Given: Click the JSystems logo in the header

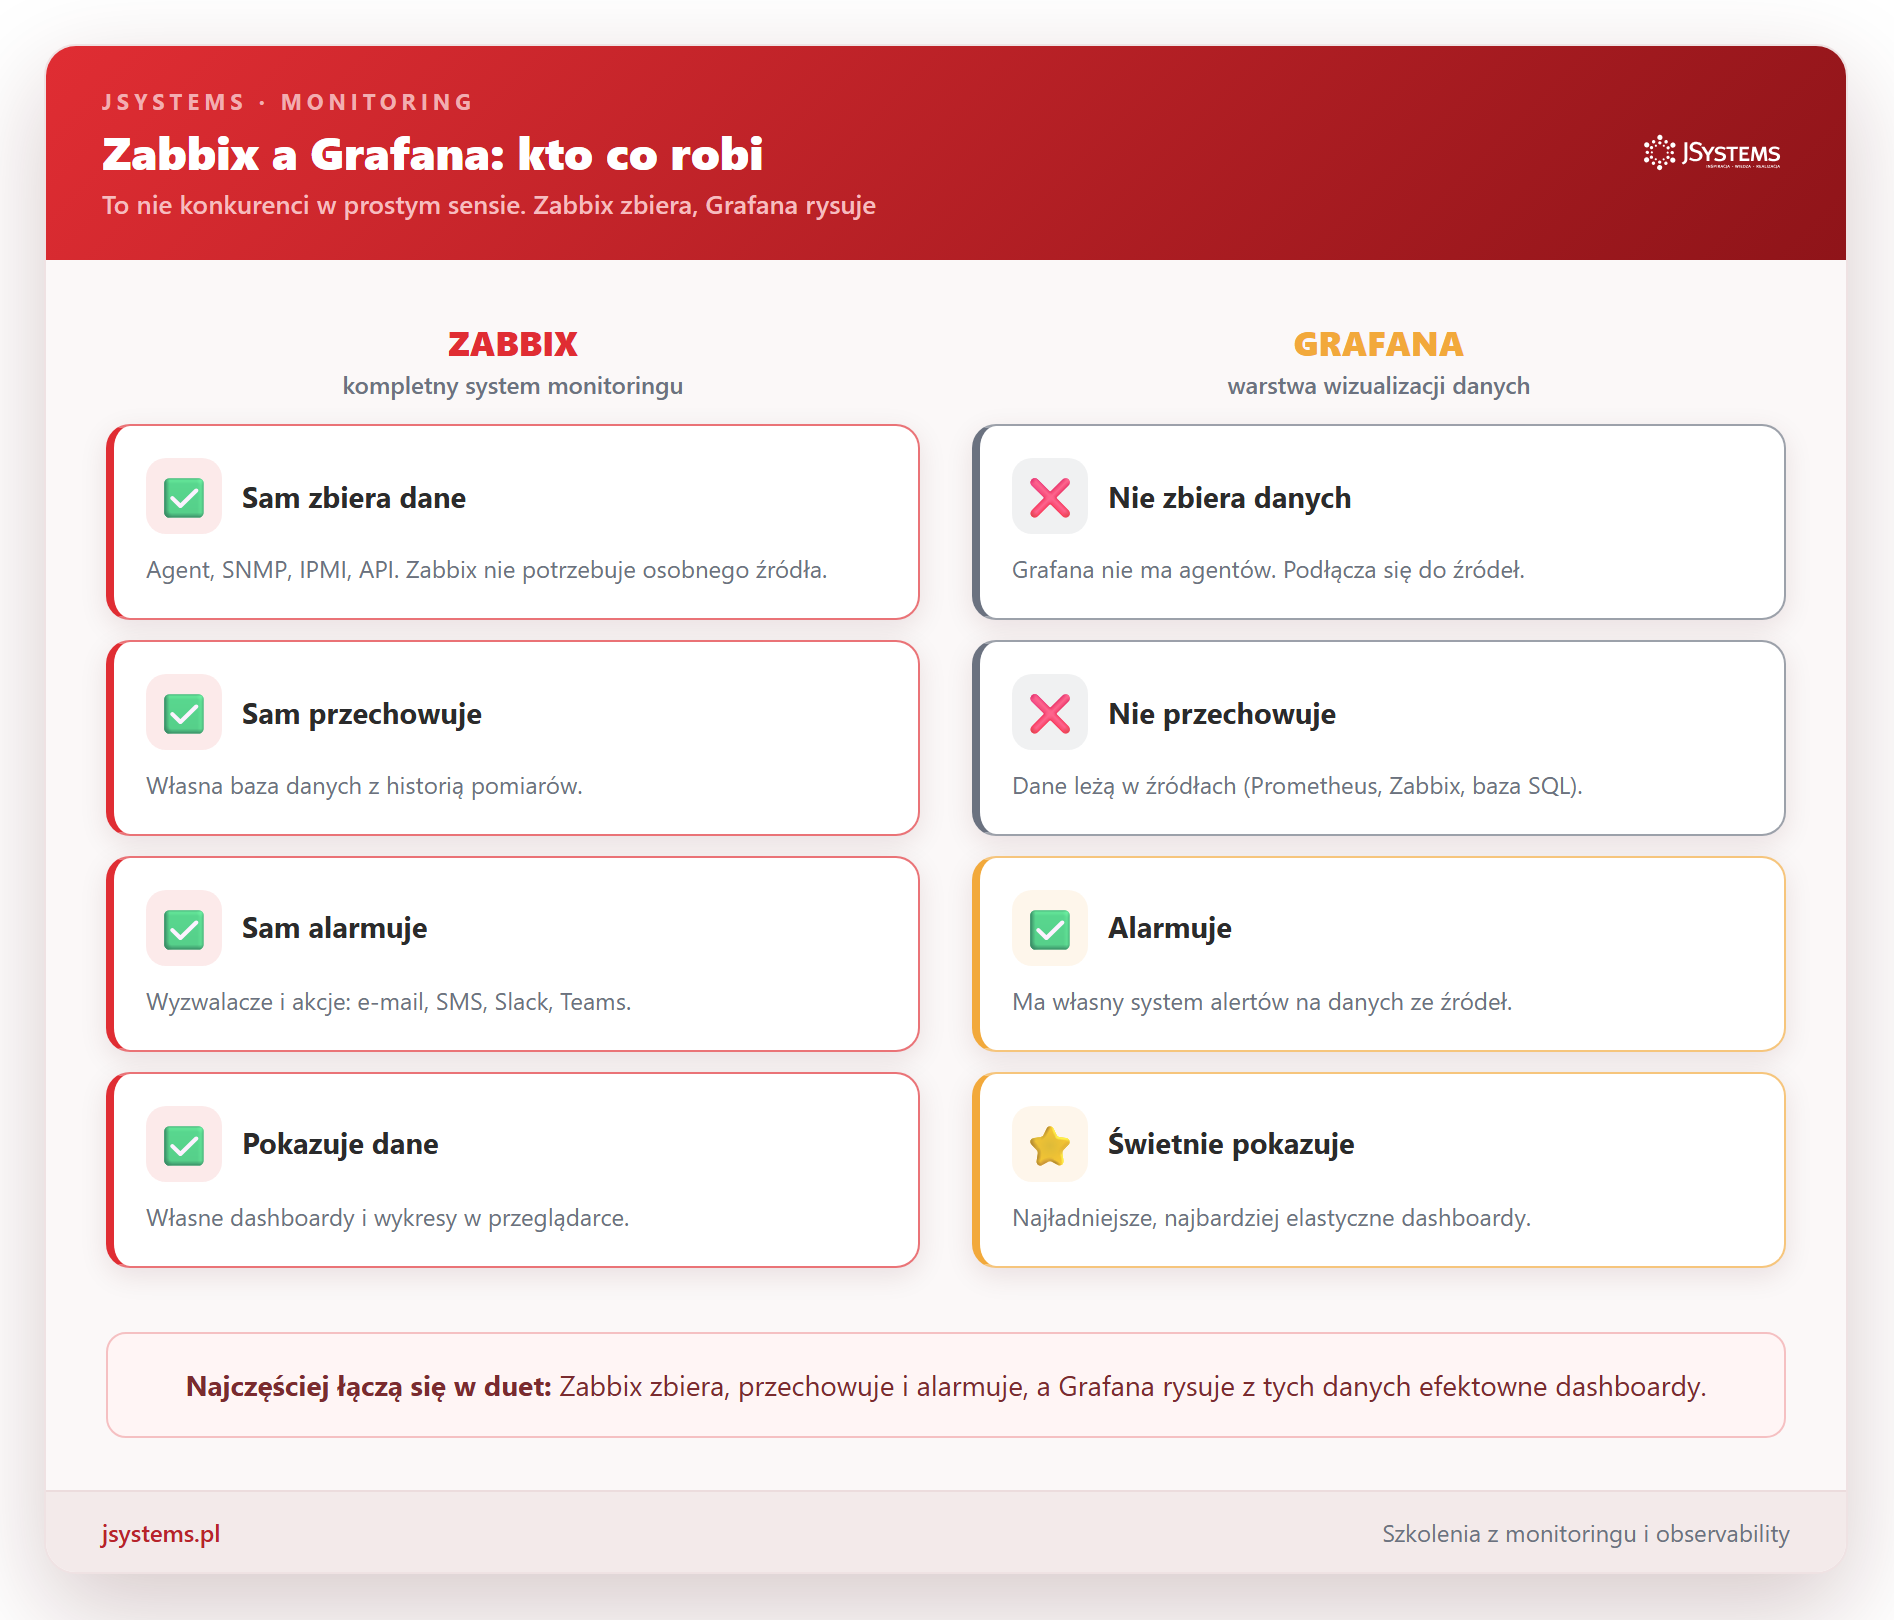Looking at the screenshot, I should click(x=1711, y=153).
